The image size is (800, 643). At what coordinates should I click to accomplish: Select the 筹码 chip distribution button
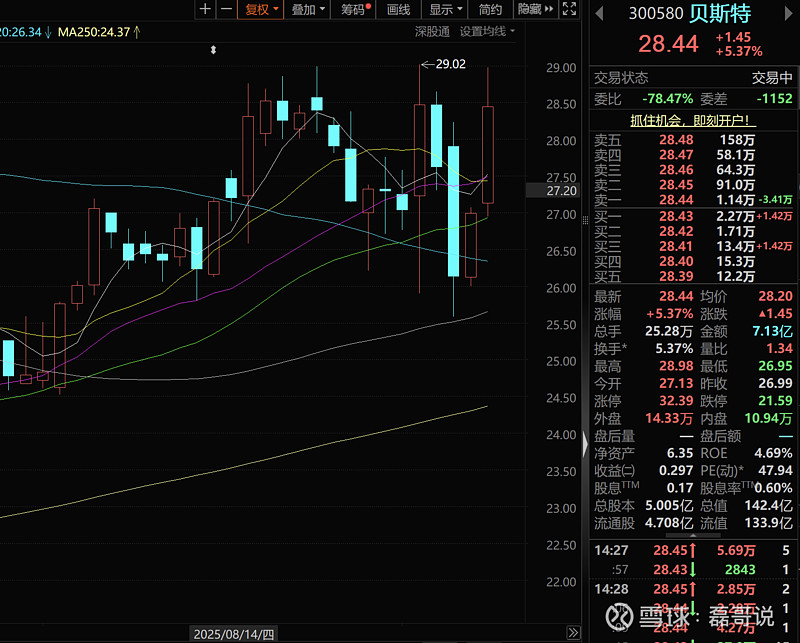coord(353,9)
